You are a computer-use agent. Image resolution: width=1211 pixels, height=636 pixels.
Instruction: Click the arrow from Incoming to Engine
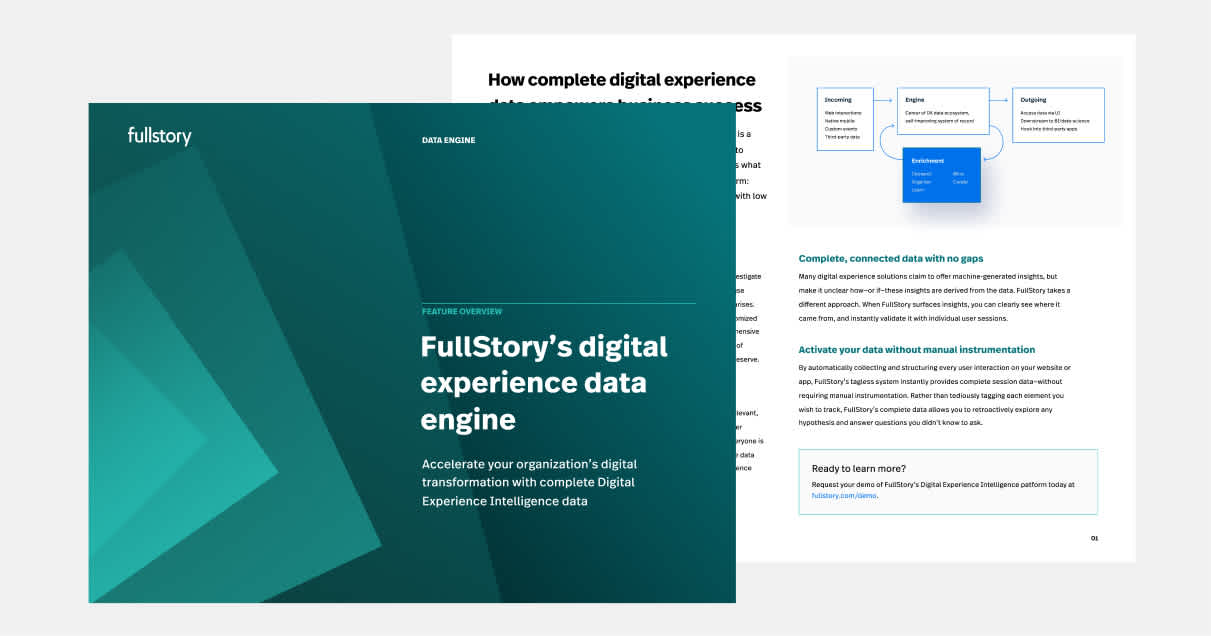[x=885, y=99]
